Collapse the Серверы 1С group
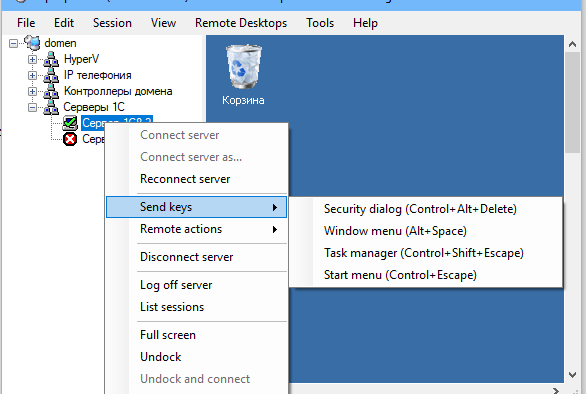The image size is (586, 394). [x=33, y=108]
